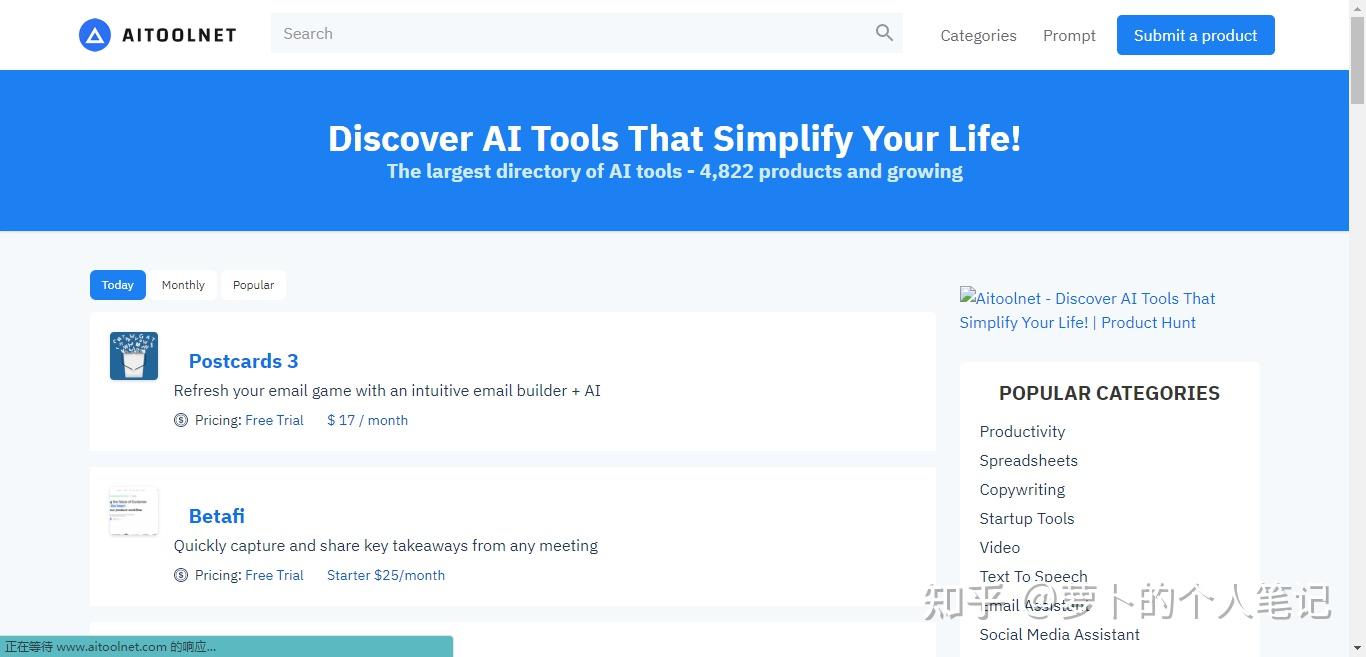The width and height of the screenshot is (1366, 657).
Task: Click the Postcards 3 description text
Action: (x=387, y=390)
